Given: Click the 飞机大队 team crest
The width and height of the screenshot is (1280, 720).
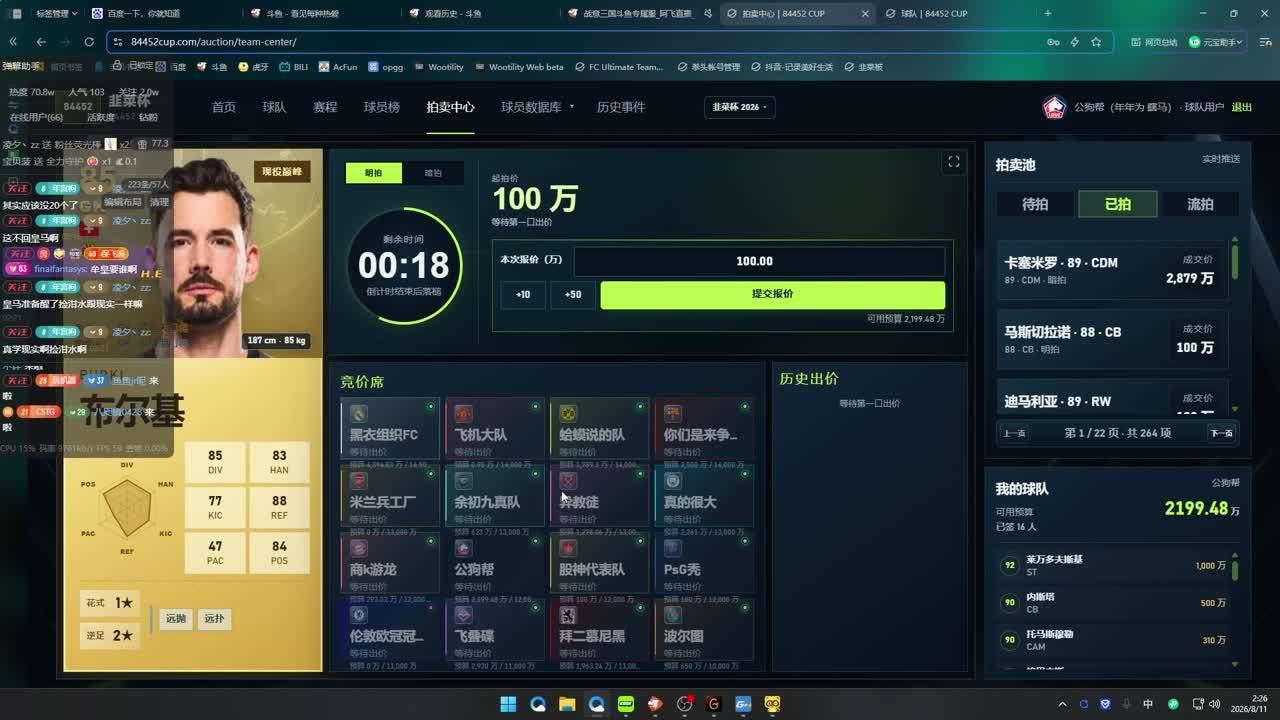Looking at the screenshot, I should (x=464, y=414).
